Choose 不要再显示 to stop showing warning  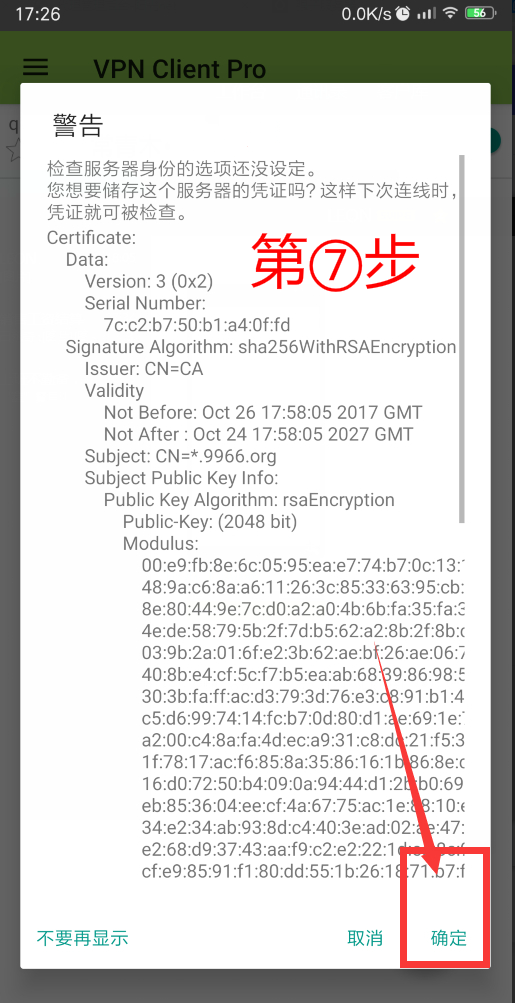click(83, 938)
